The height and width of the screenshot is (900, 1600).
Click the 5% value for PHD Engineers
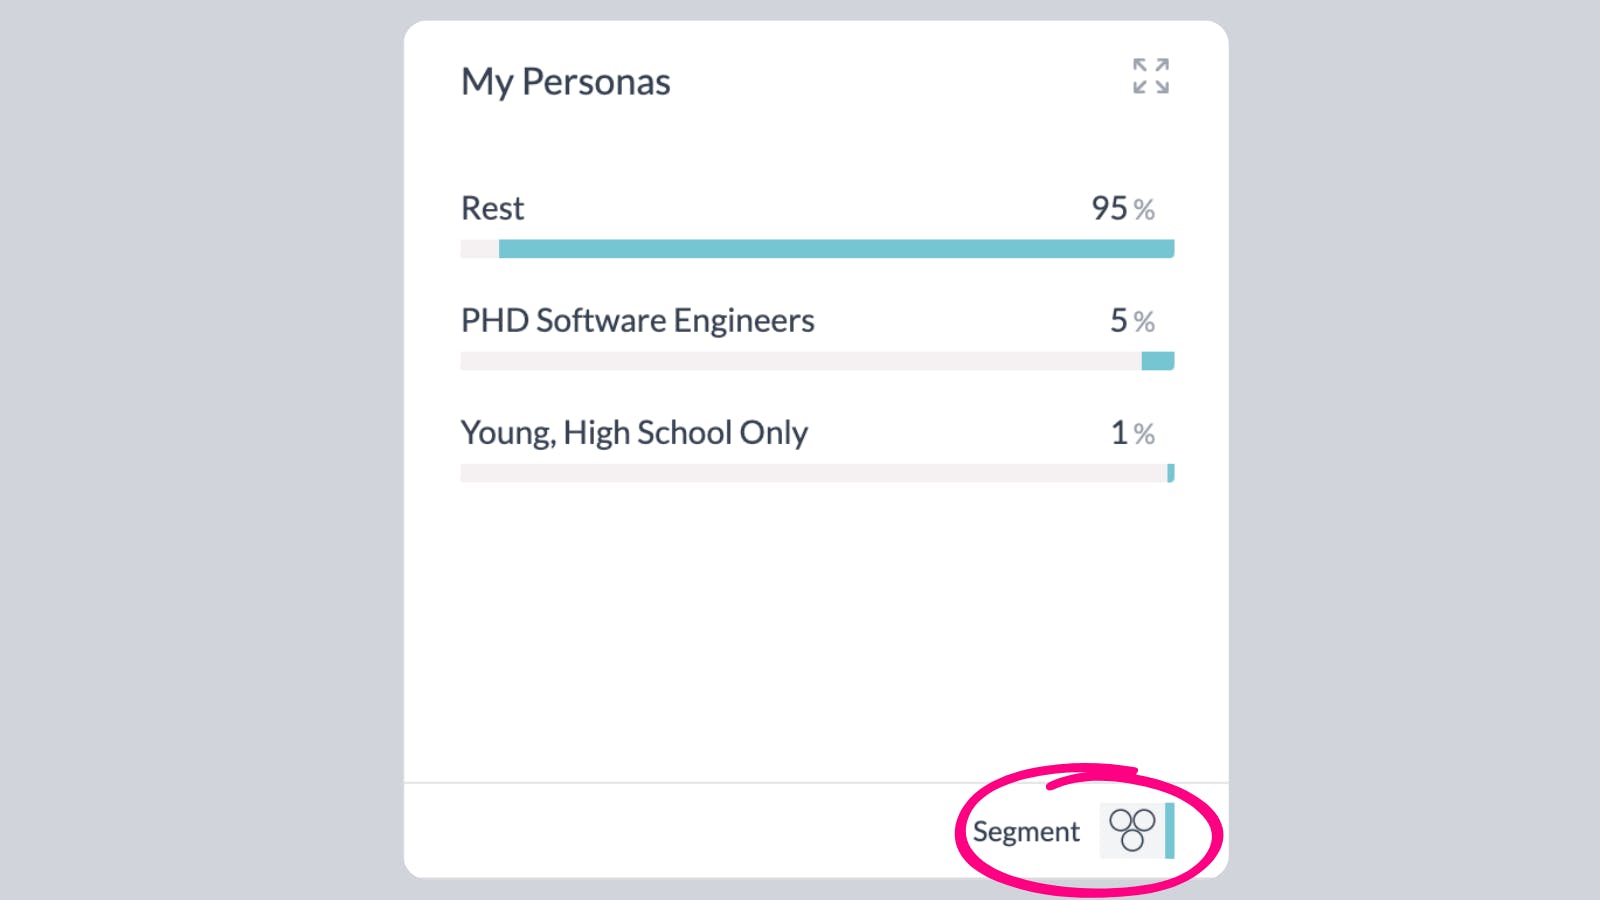(x=1119, y=320)
